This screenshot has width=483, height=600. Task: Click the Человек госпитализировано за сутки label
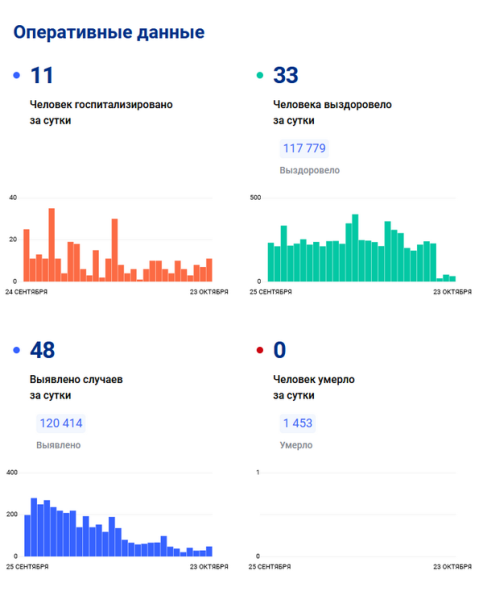pos(101,112)
